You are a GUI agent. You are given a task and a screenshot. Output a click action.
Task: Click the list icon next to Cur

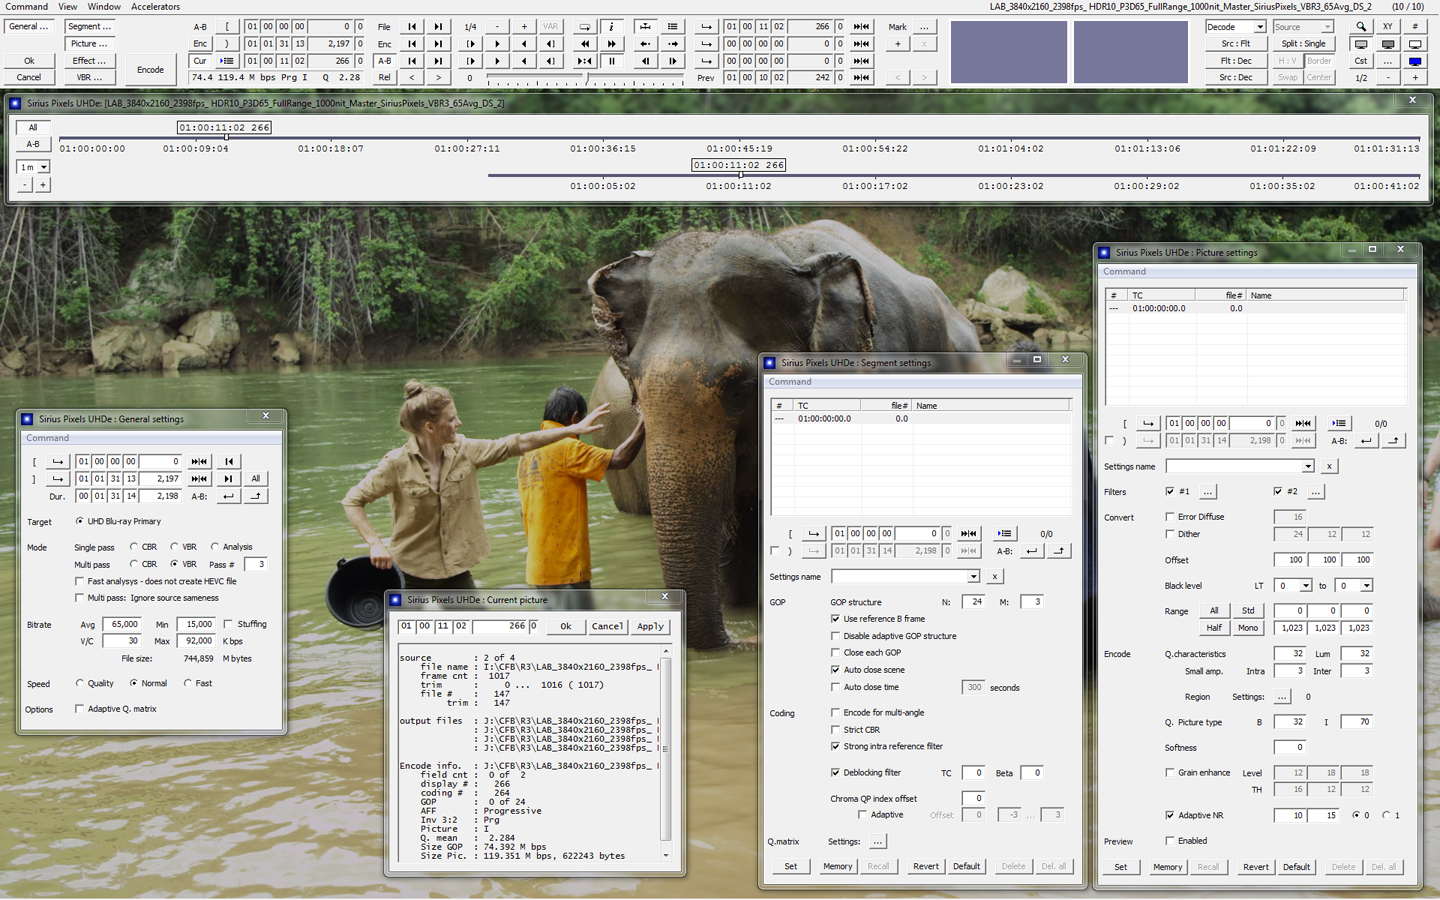[x=227, y=61]
